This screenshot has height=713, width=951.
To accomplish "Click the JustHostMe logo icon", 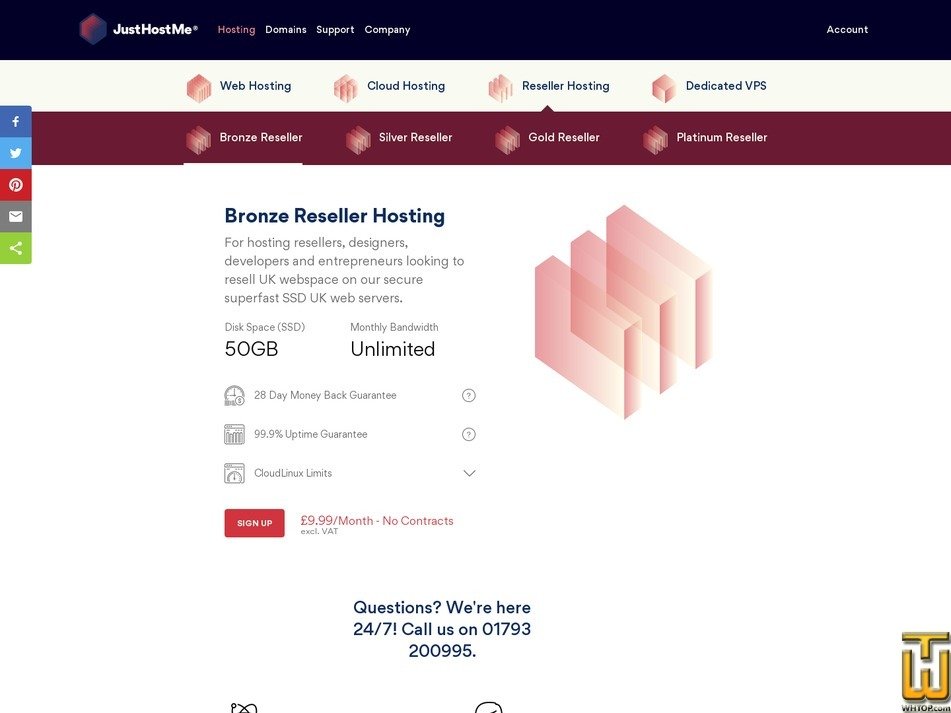I will coord(93,29).
